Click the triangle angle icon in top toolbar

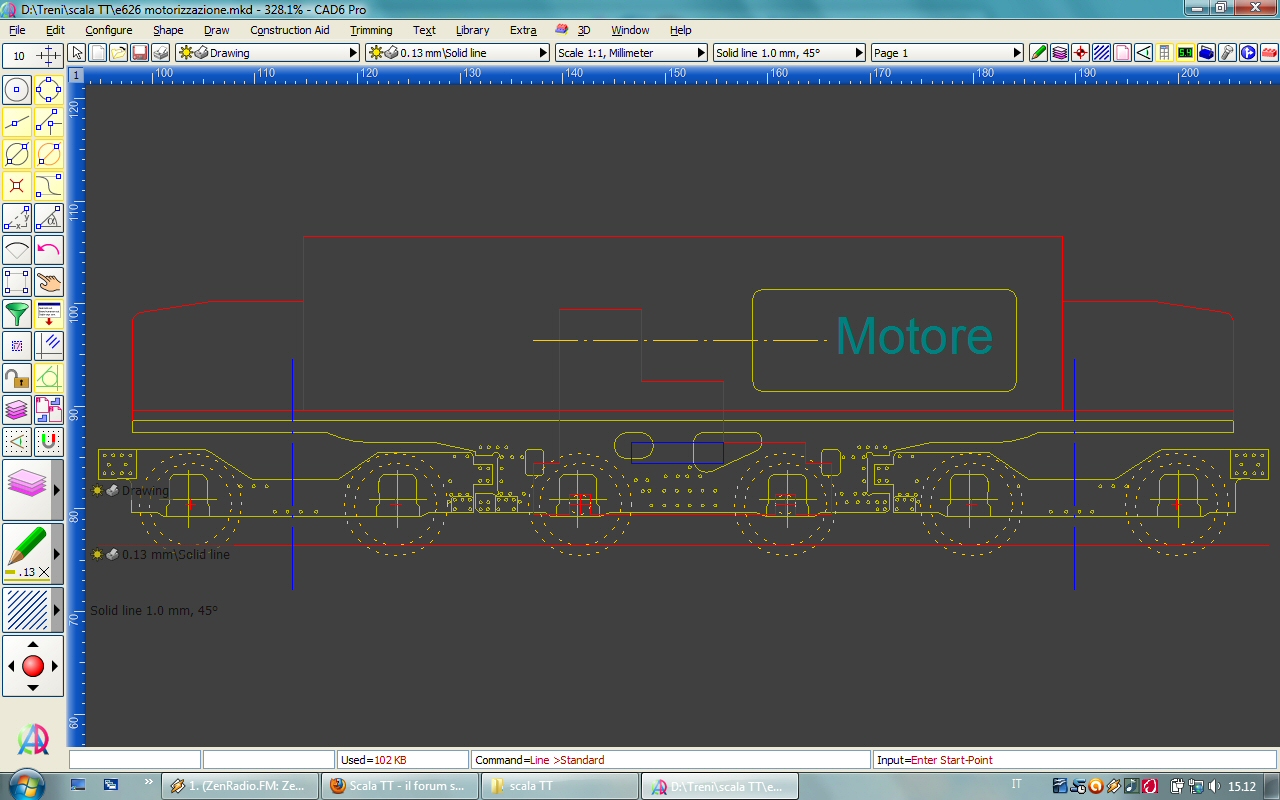[x=1144, y=53]
